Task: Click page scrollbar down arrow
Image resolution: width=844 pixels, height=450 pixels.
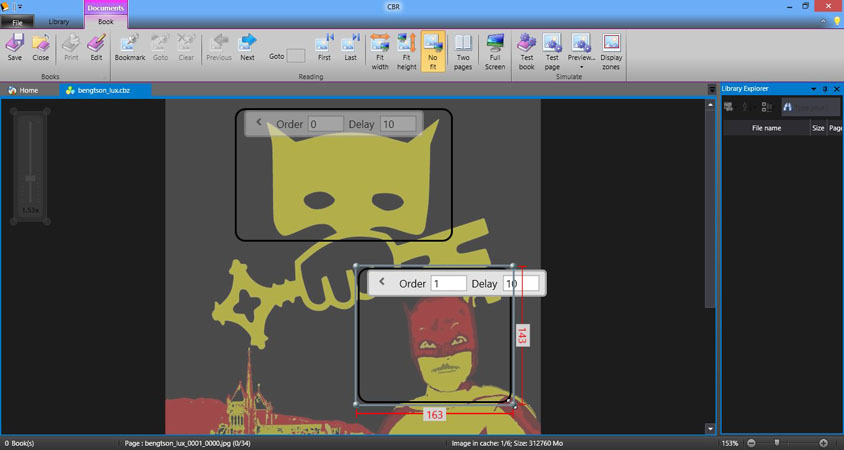Action: (710, 429)
